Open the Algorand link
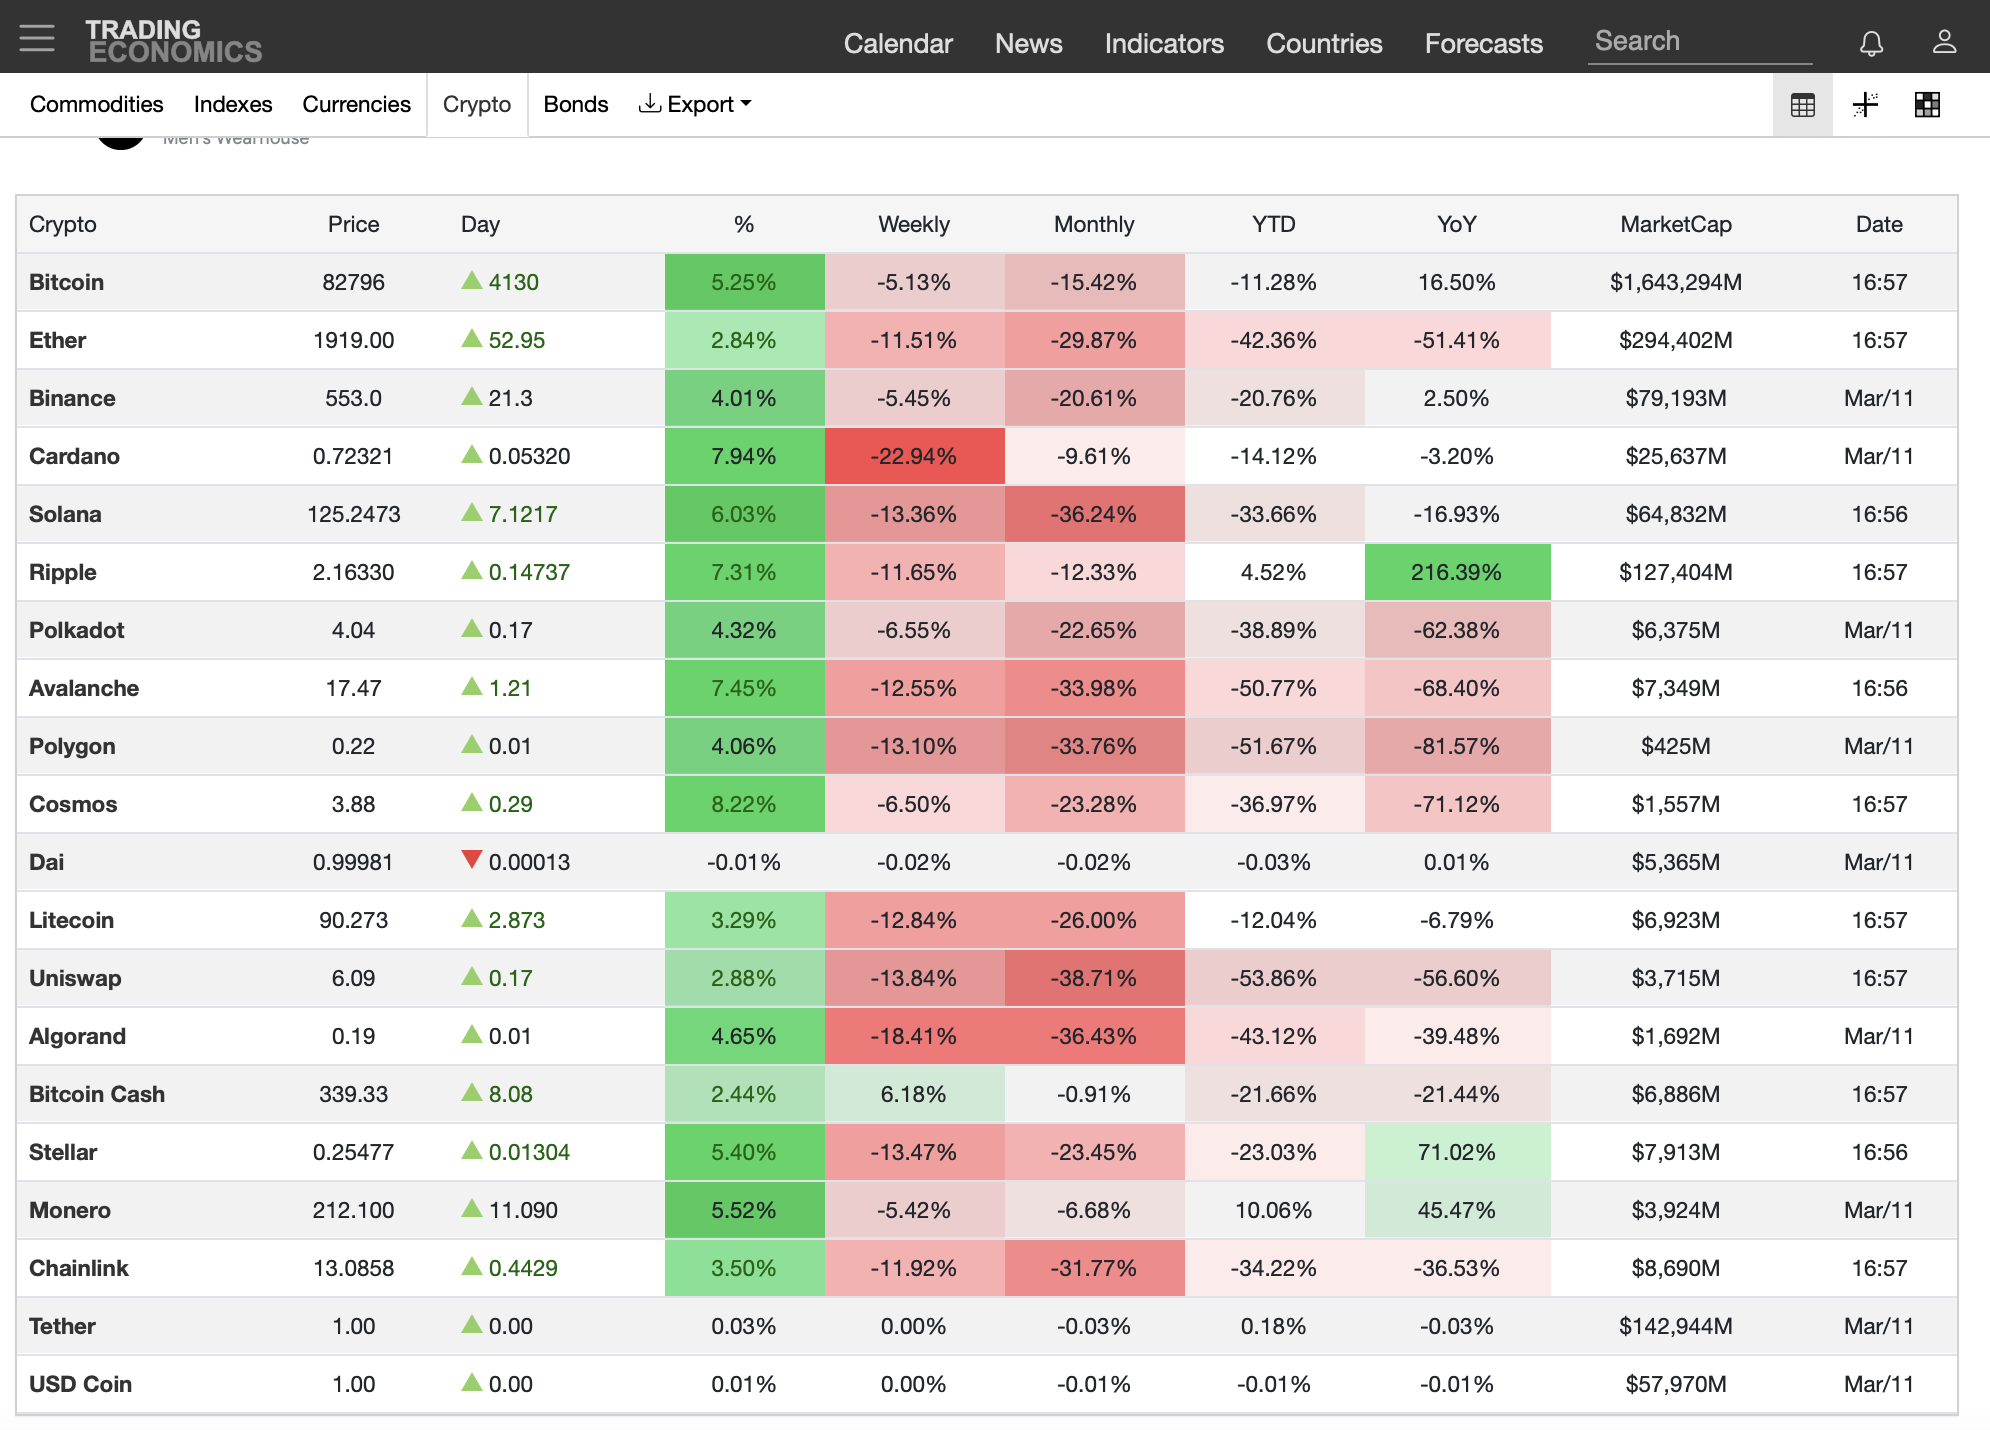 tap(77, 1036)
